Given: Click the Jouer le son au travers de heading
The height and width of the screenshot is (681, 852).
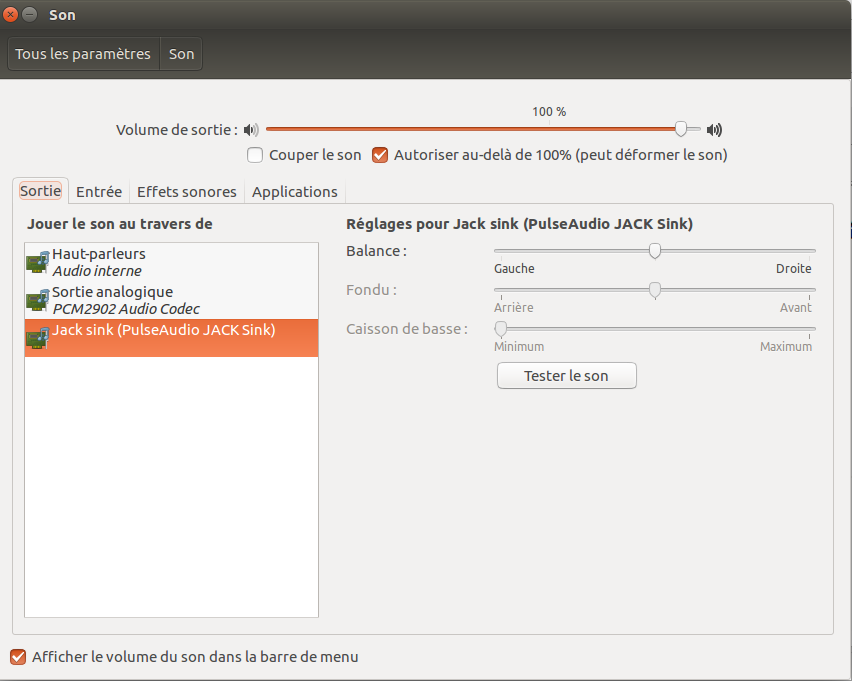Looking at the screenshot, I should tap(120, 224).
